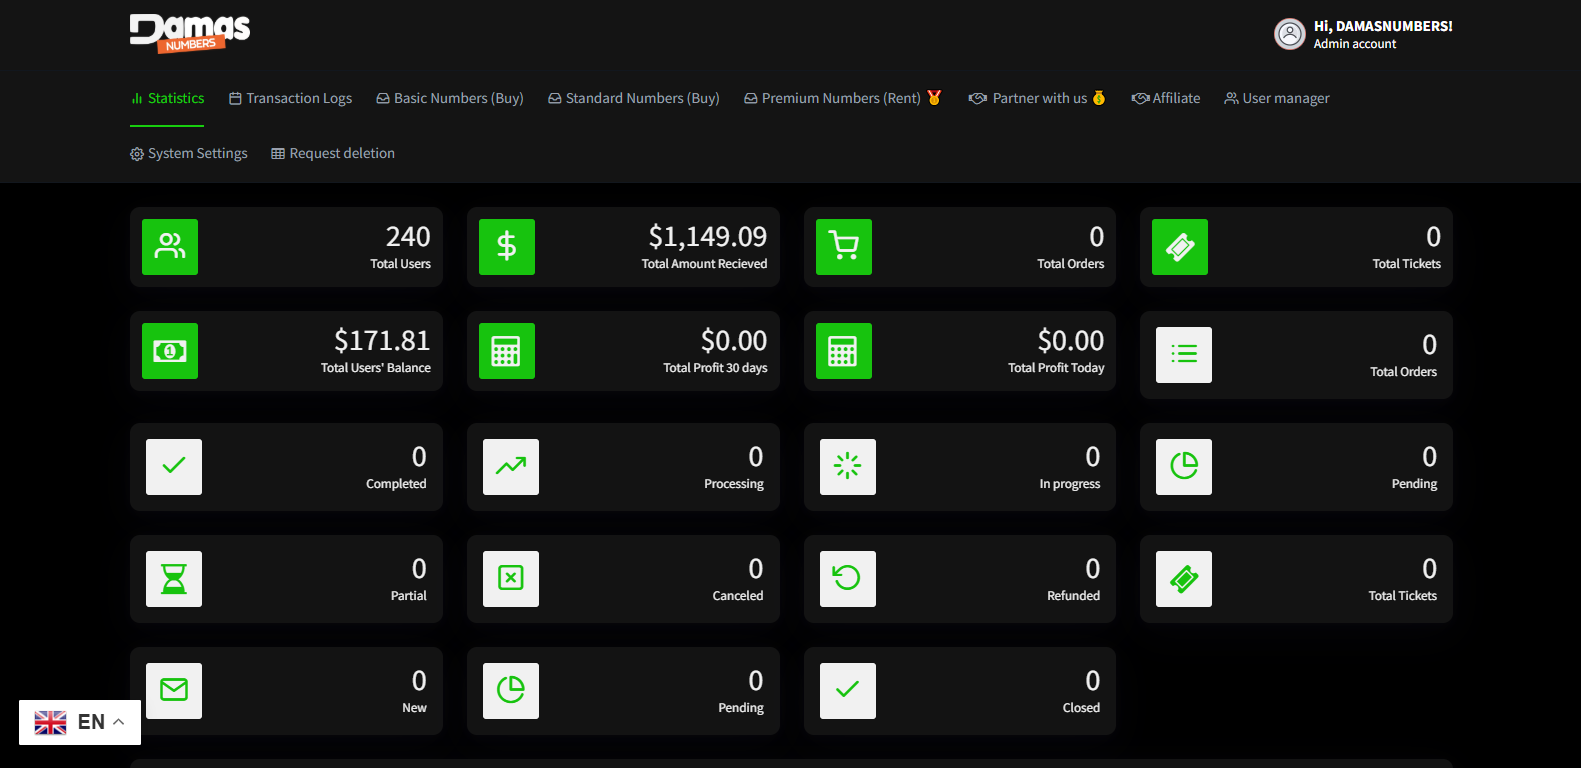Screen dimensions: 1581x768
Task: Click the user avatar icon in header
Action: 1290,34
